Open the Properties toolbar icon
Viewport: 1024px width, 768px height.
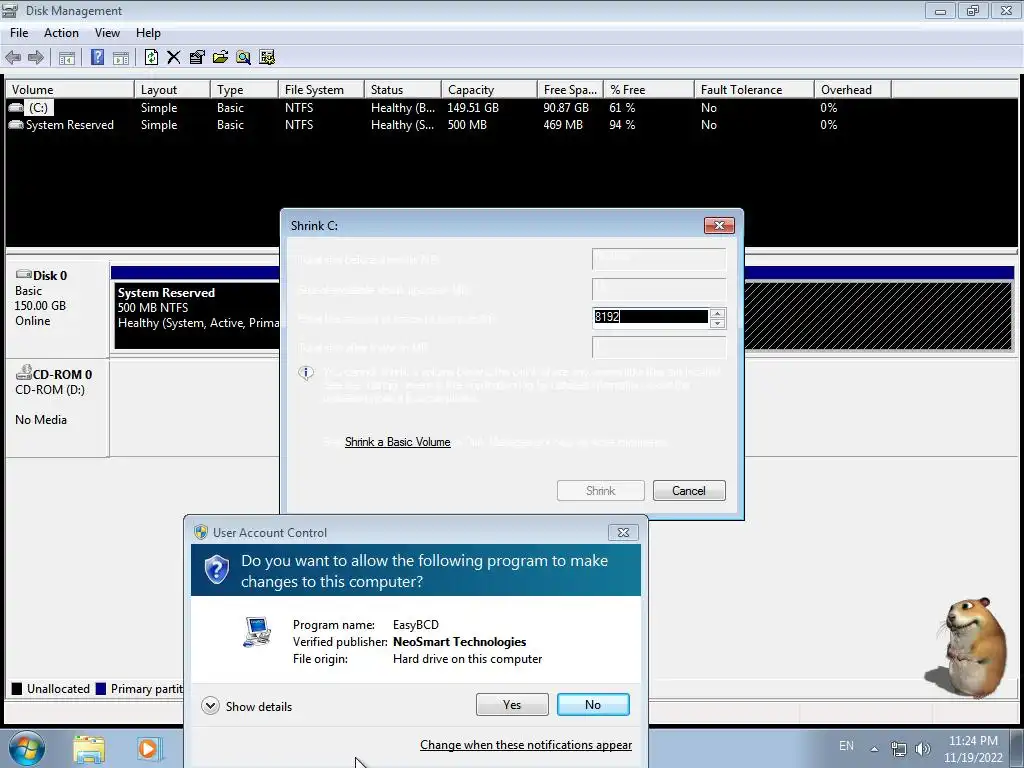click(x=197, y=57)
